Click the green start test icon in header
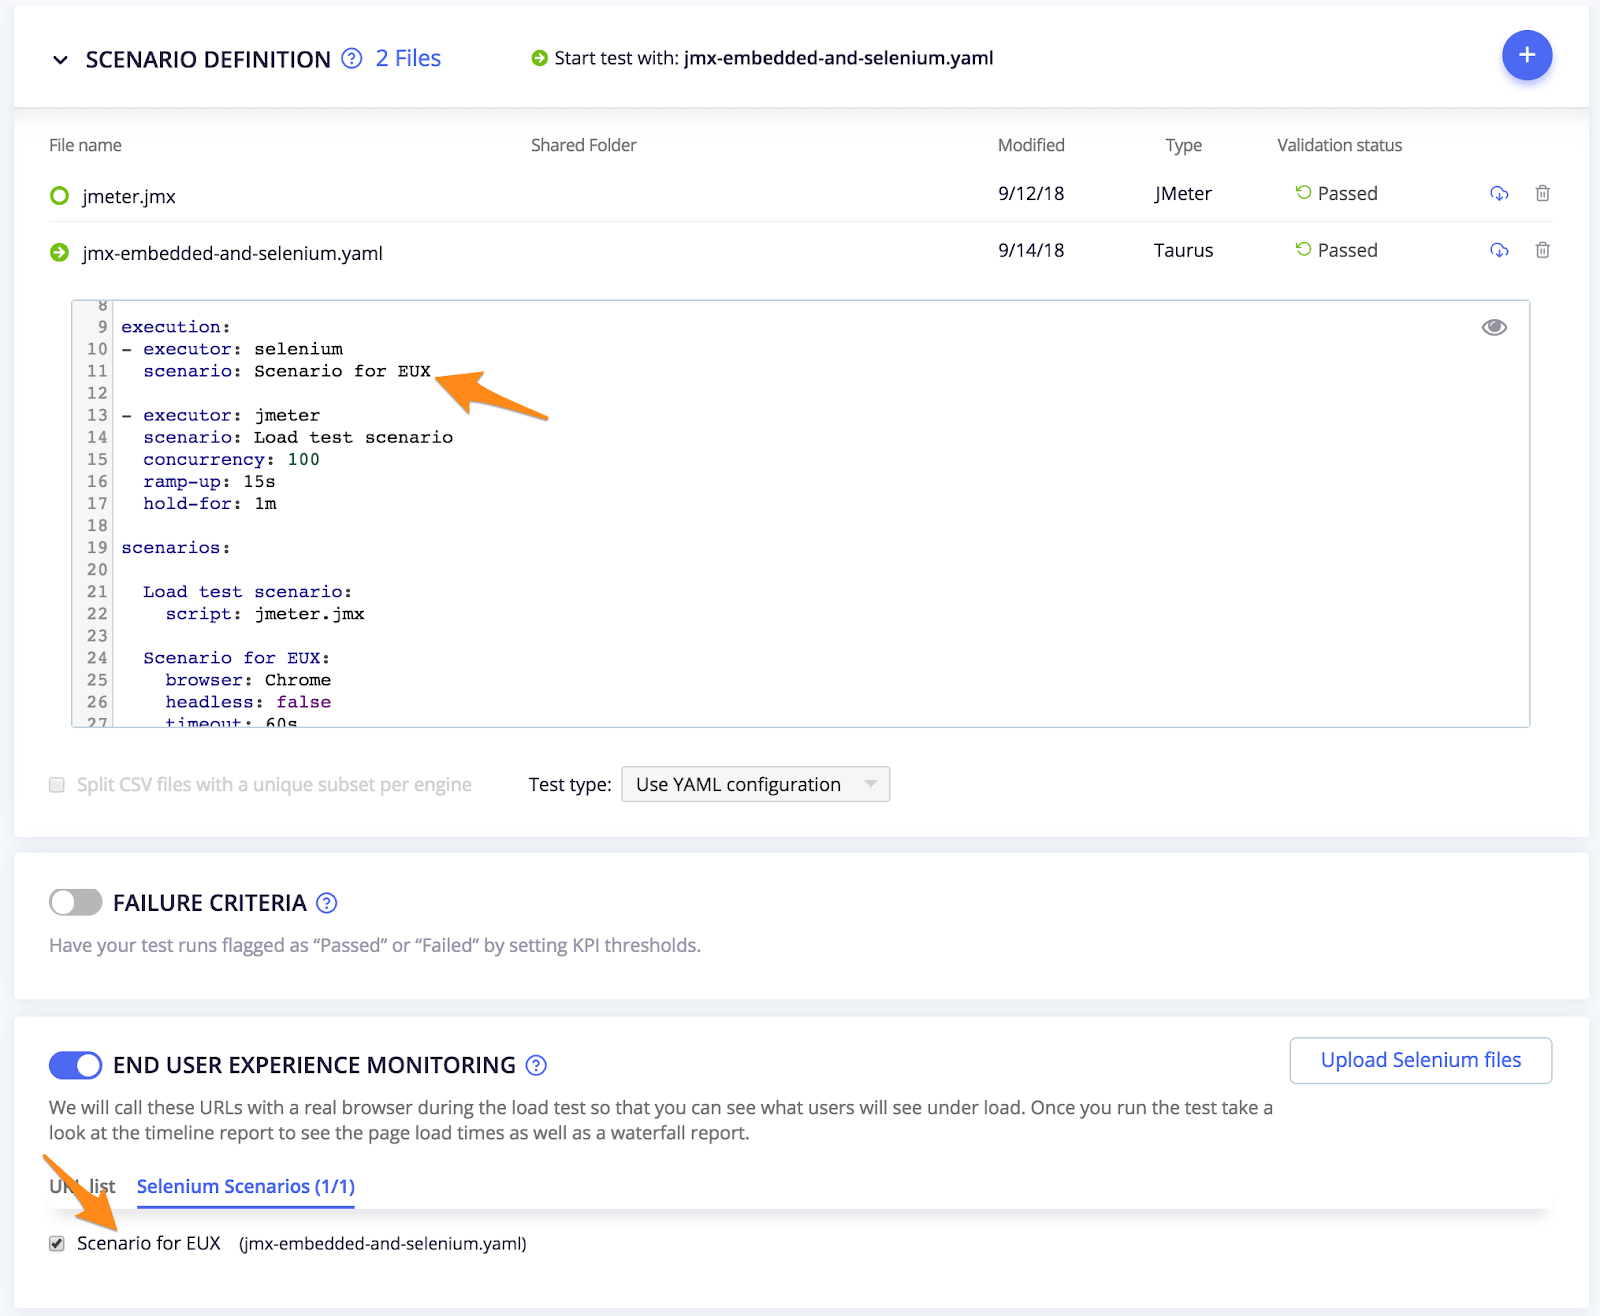This screenshot has width=1600, height=1316. click(x=539, y=58)
